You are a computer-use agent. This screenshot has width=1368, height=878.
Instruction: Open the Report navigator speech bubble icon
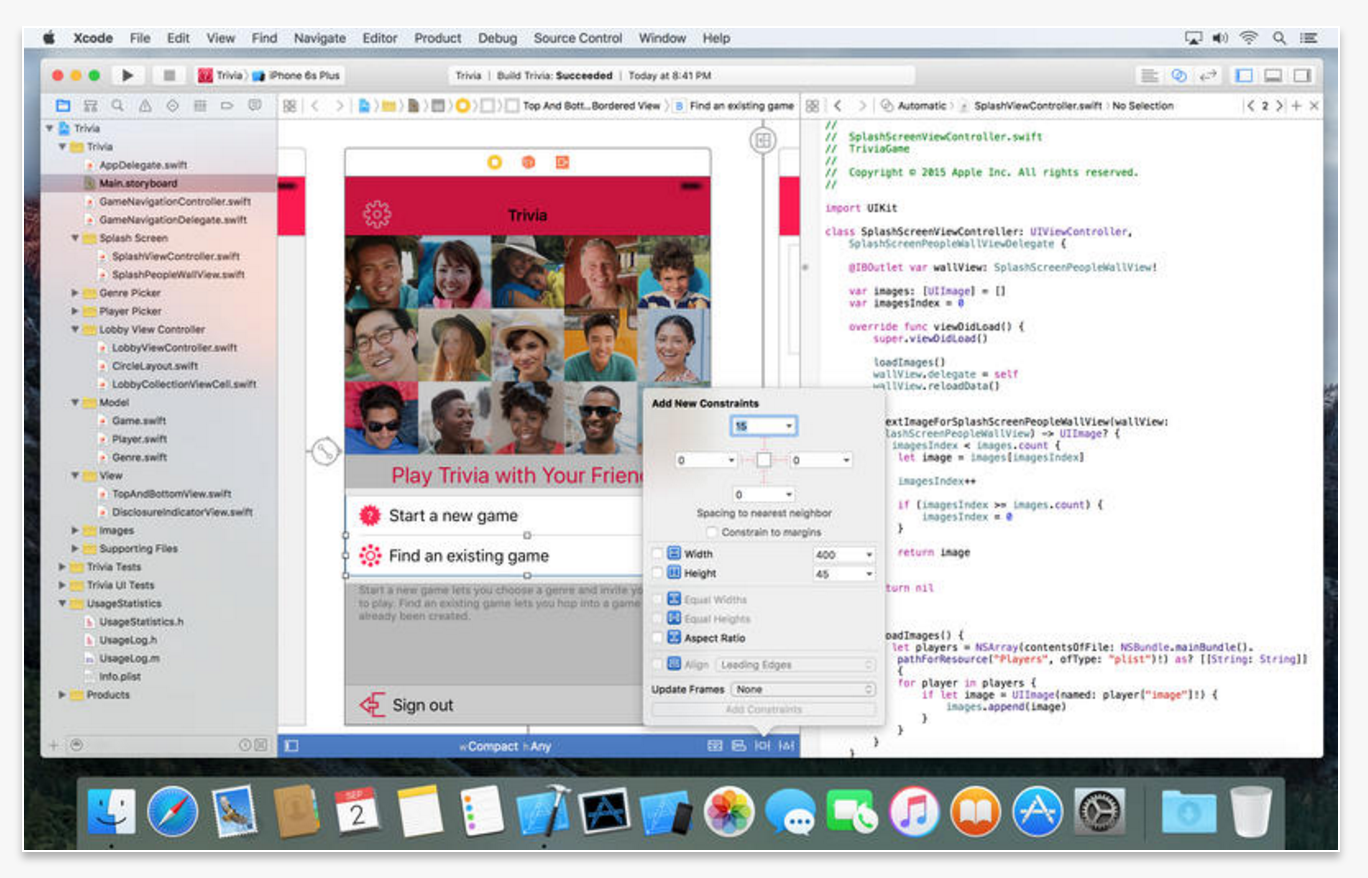[254, 105]
